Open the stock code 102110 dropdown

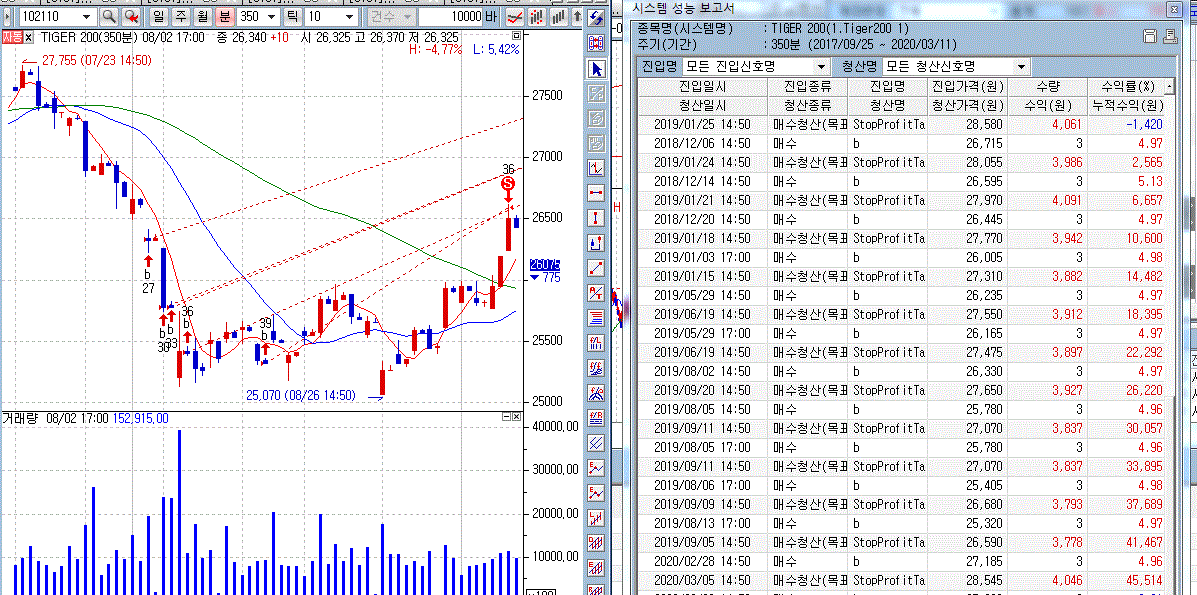click(85, 17)
